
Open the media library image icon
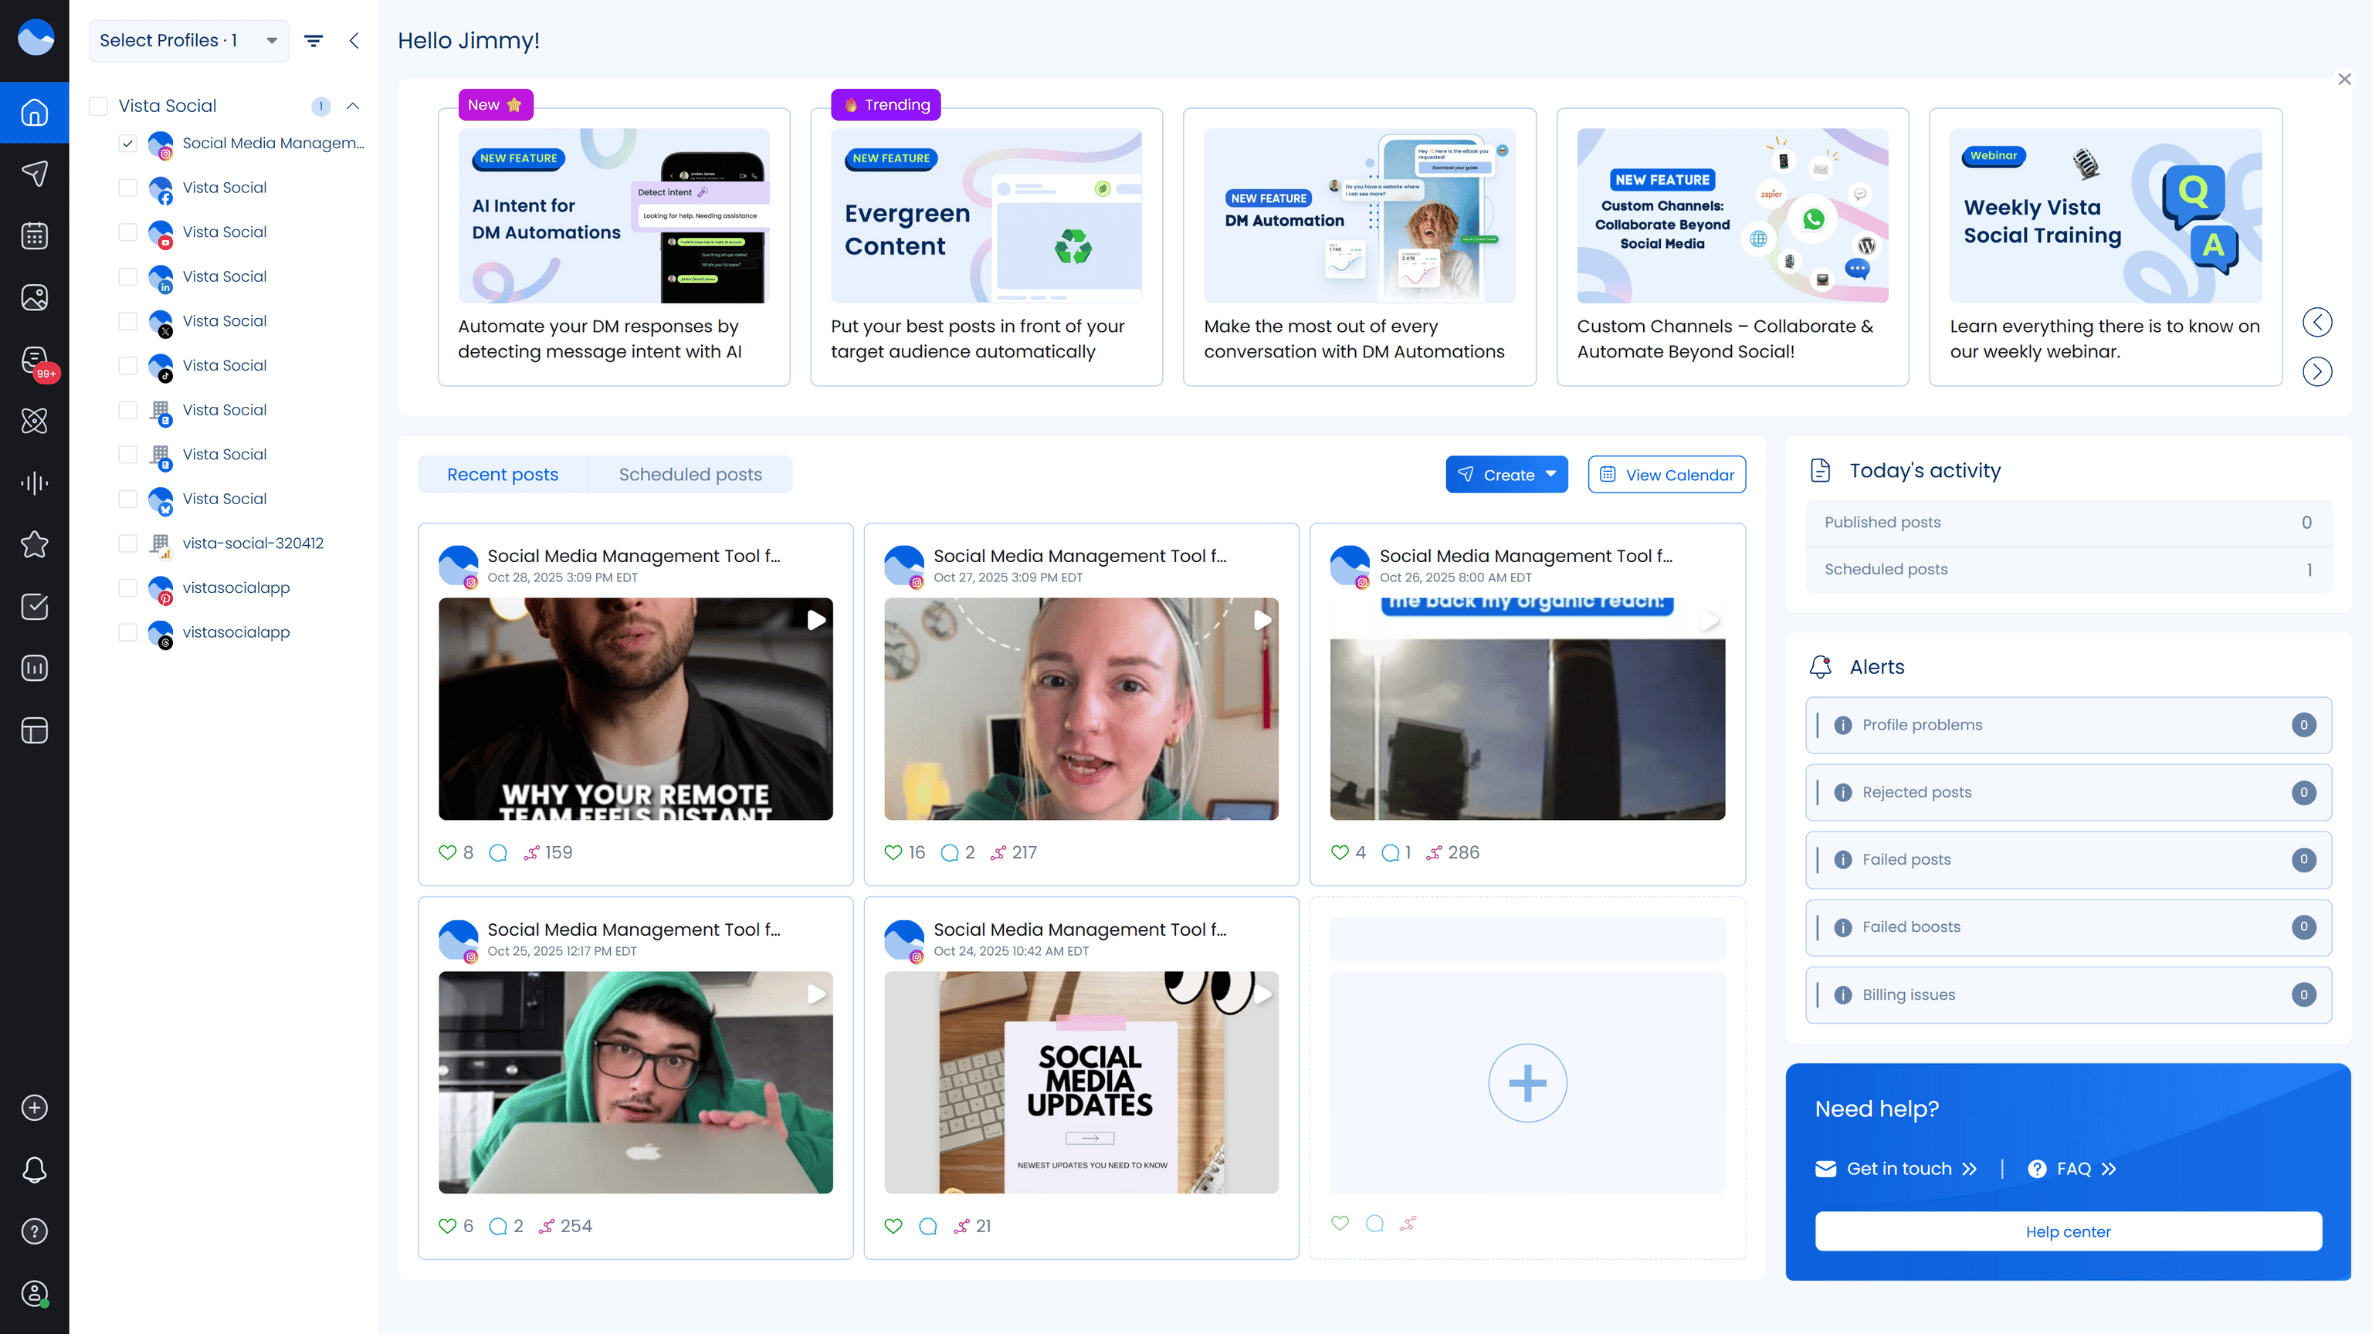click(35, 298)
